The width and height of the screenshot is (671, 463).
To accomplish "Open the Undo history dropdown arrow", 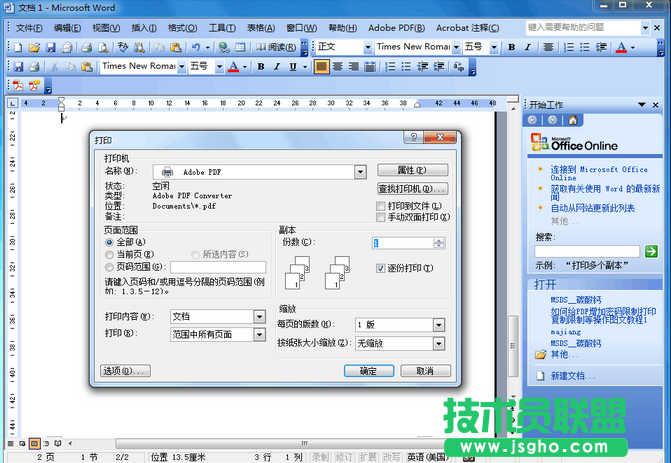I will 208,47.
